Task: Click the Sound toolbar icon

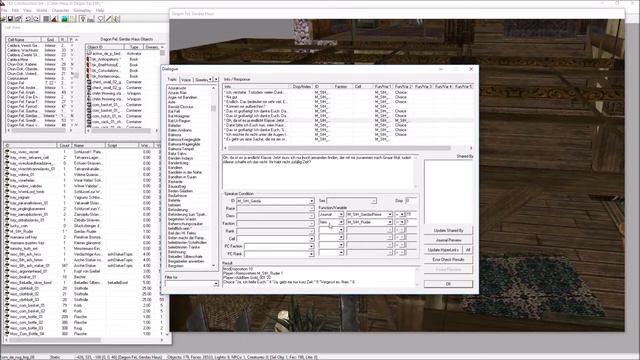Action: coord(116,19)
